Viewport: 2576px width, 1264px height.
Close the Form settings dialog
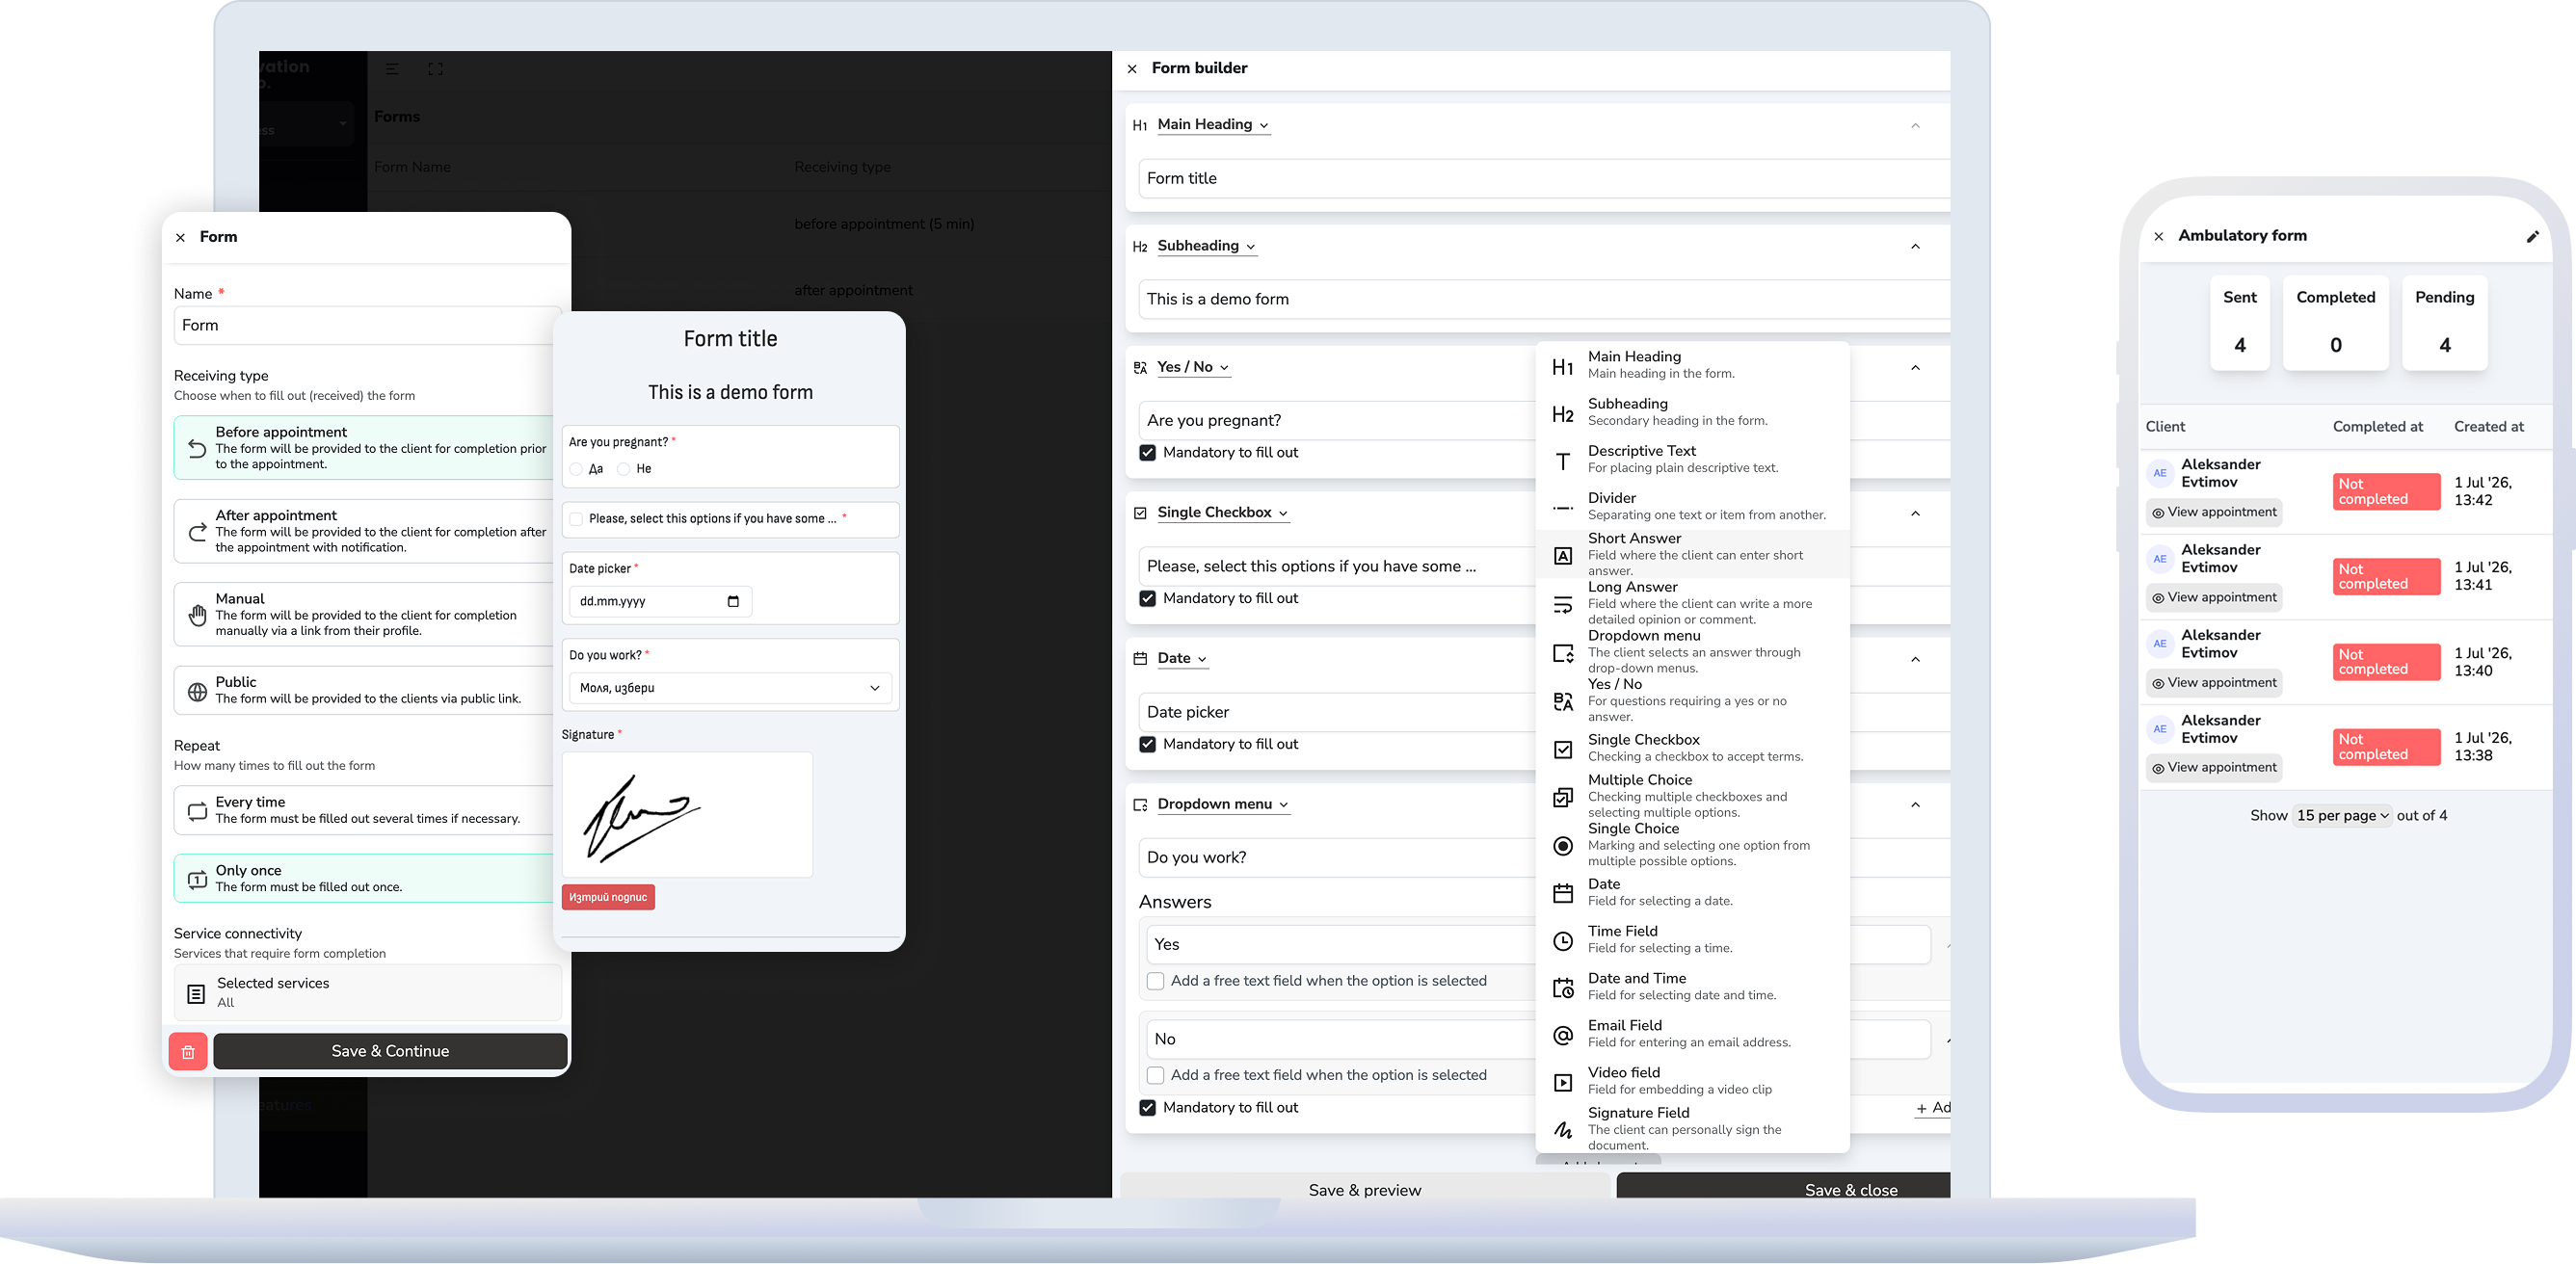pos(180,238)
